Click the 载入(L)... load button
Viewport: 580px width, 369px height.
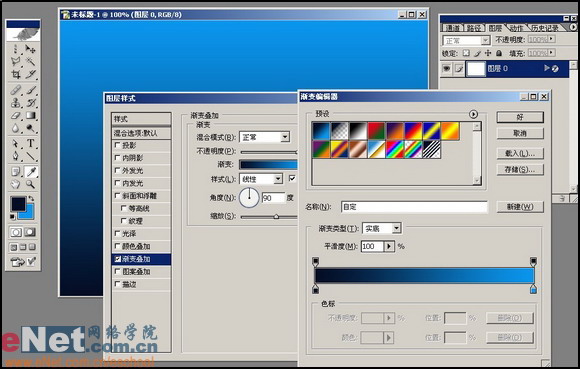(520, 153)
